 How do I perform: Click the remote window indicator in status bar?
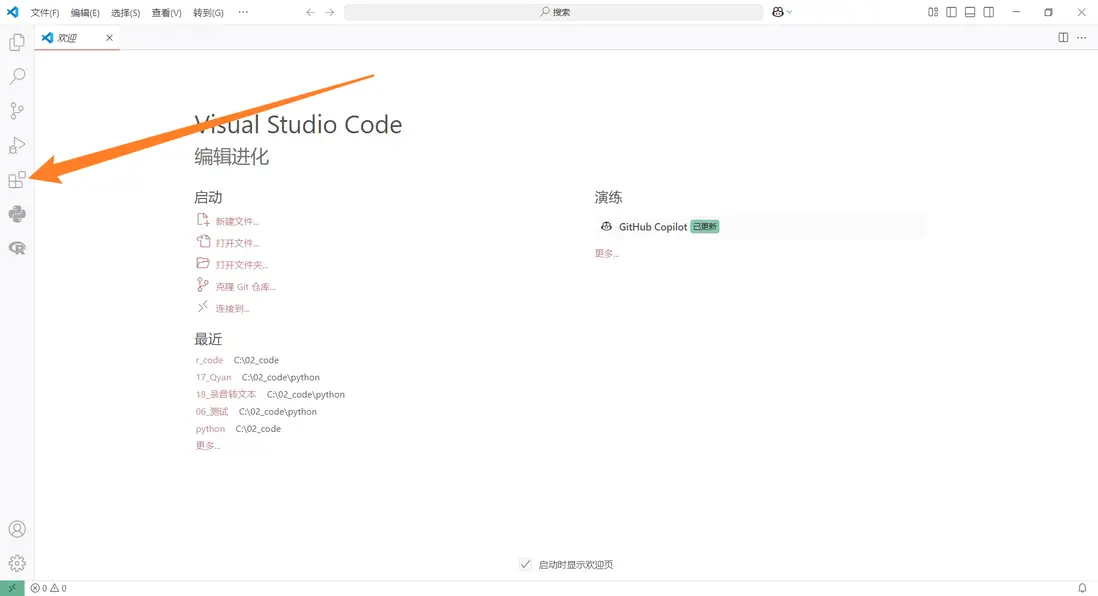coord(12,588)
